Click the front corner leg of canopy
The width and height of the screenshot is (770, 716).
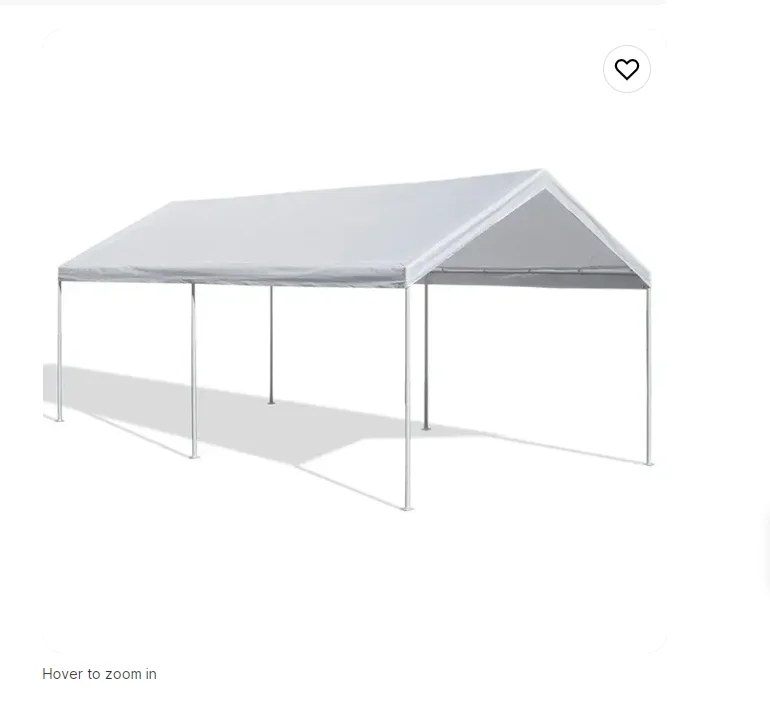407,398
